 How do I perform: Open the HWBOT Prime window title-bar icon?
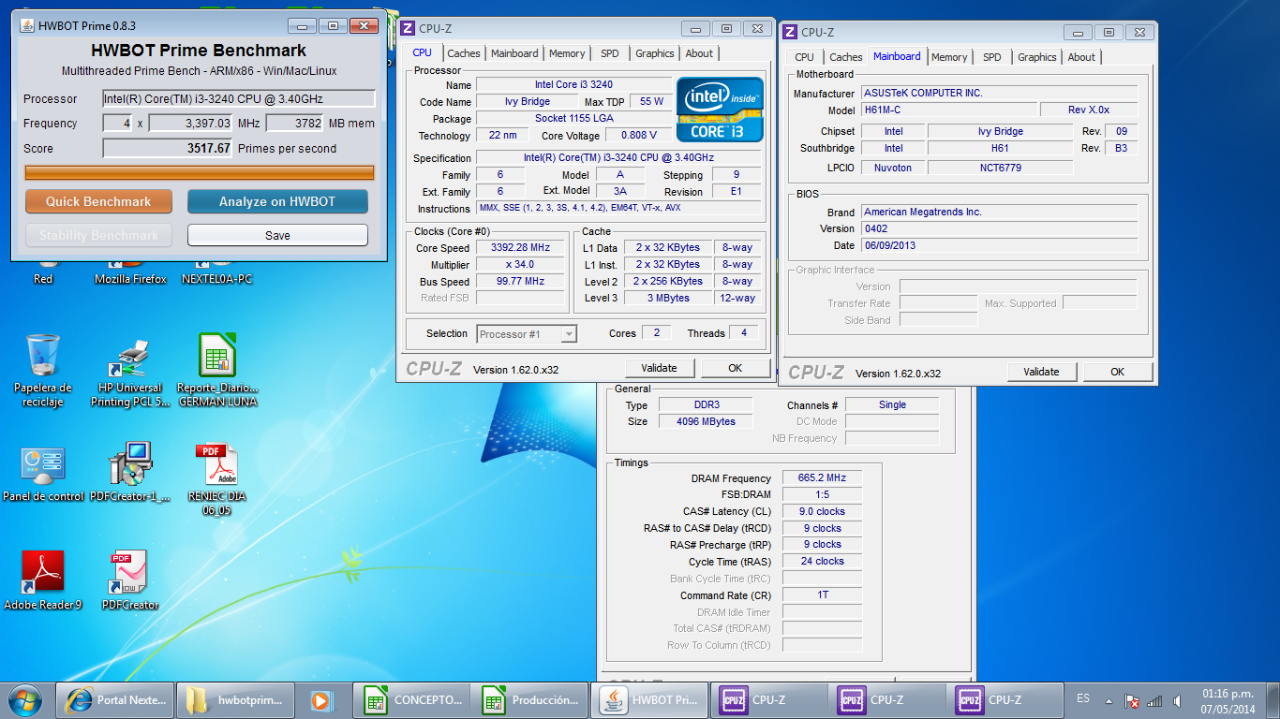pyautogui.click(x=28, y=26)
